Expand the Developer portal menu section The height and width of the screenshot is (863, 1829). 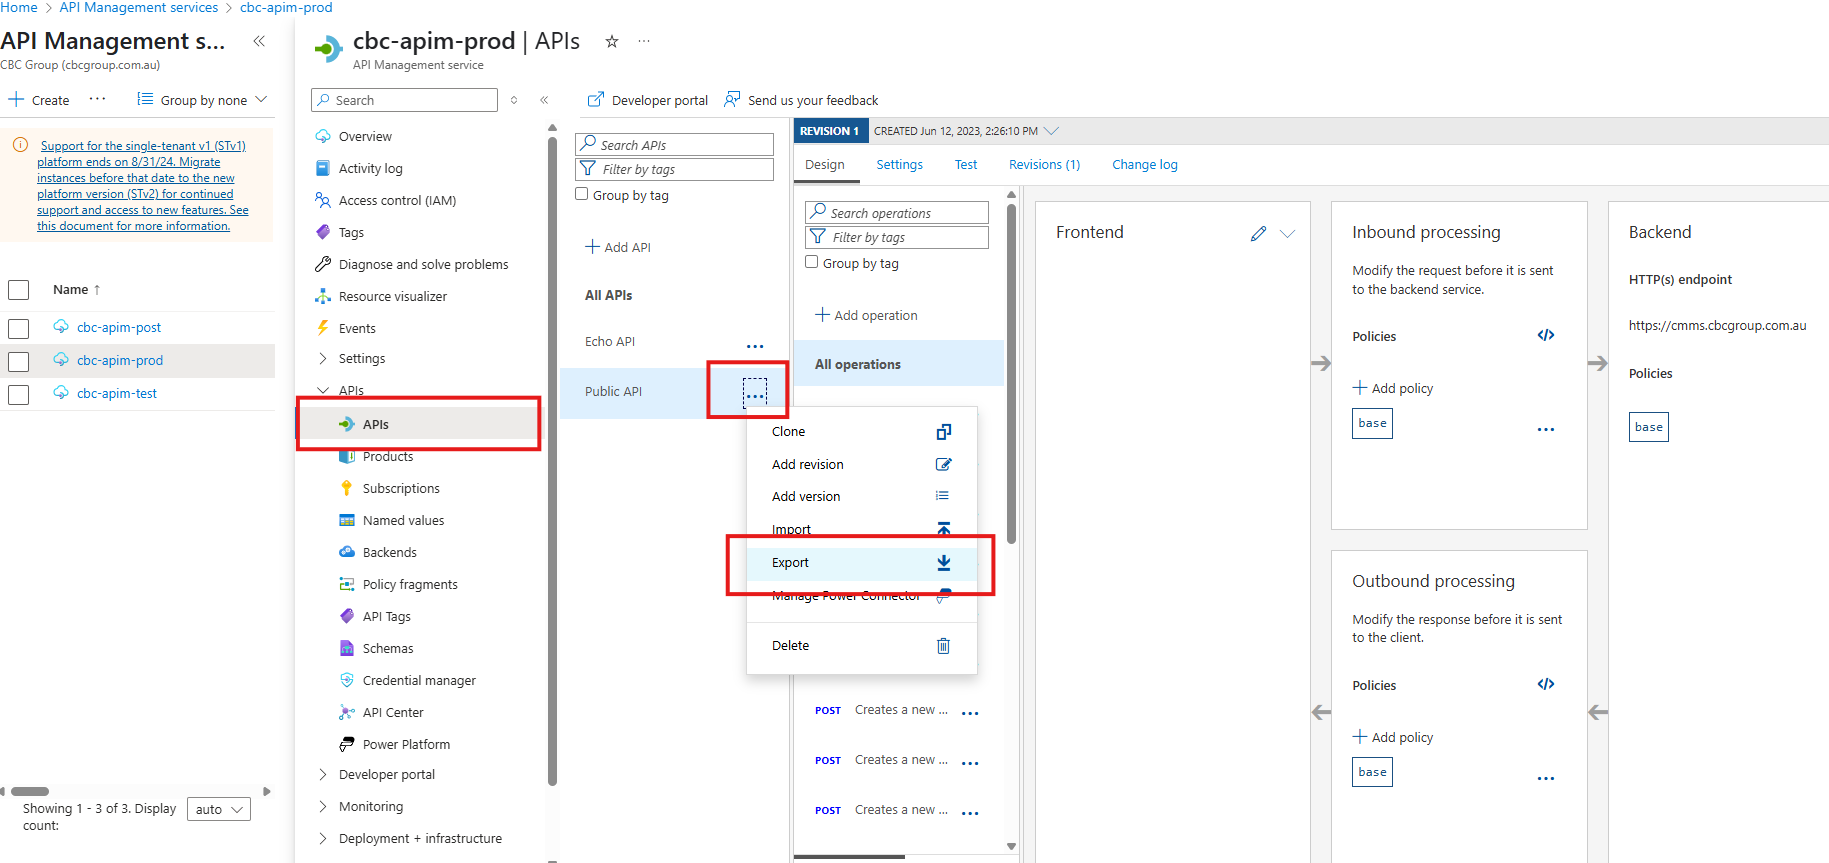coord(323,775)
